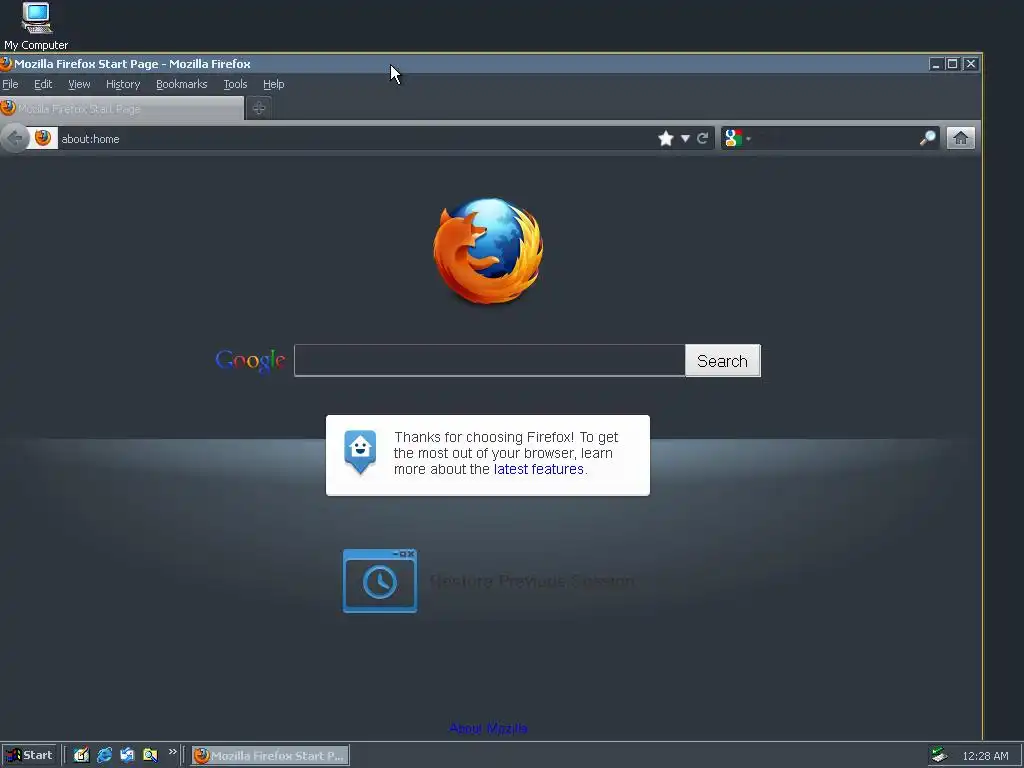1024x768 pixels.
Task: Click the Firefox icon in title bar
Action: (6, 64)
